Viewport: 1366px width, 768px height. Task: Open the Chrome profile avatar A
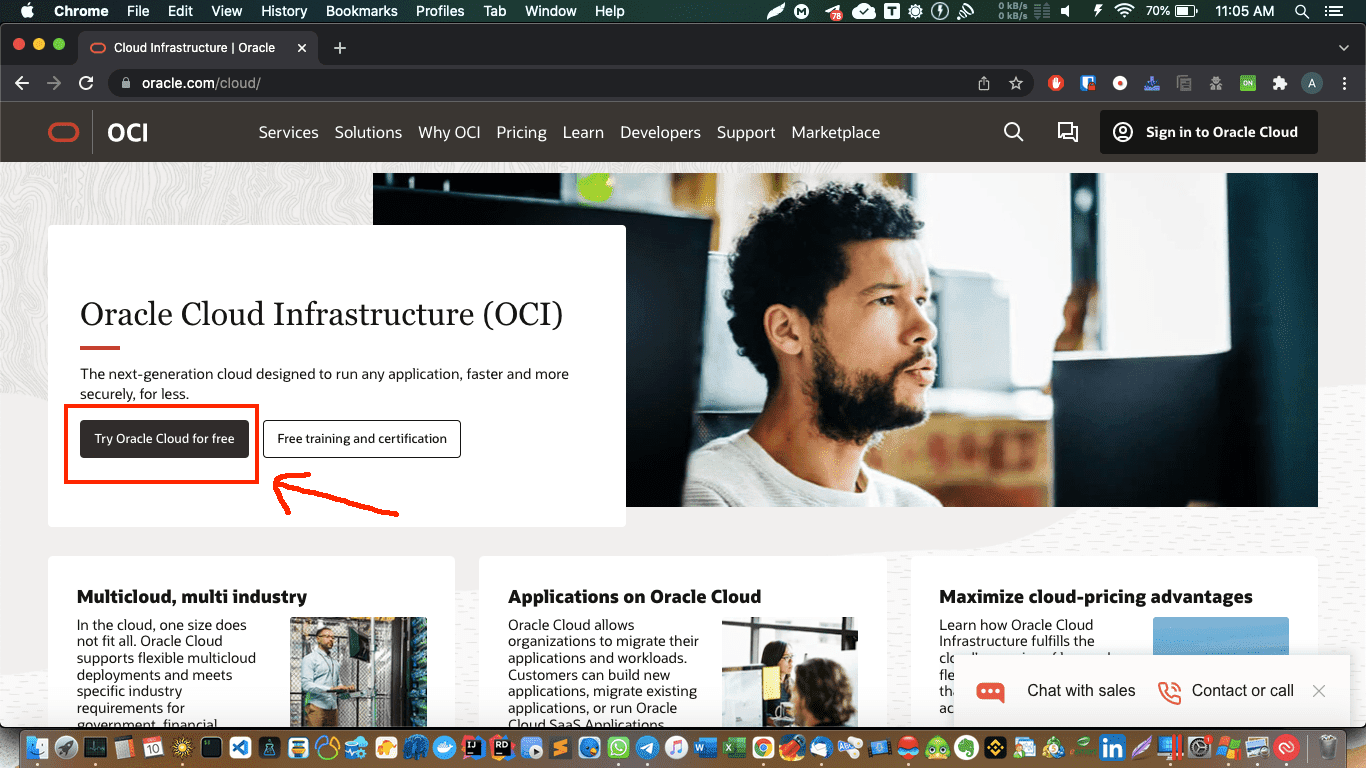click(1312, 83)
